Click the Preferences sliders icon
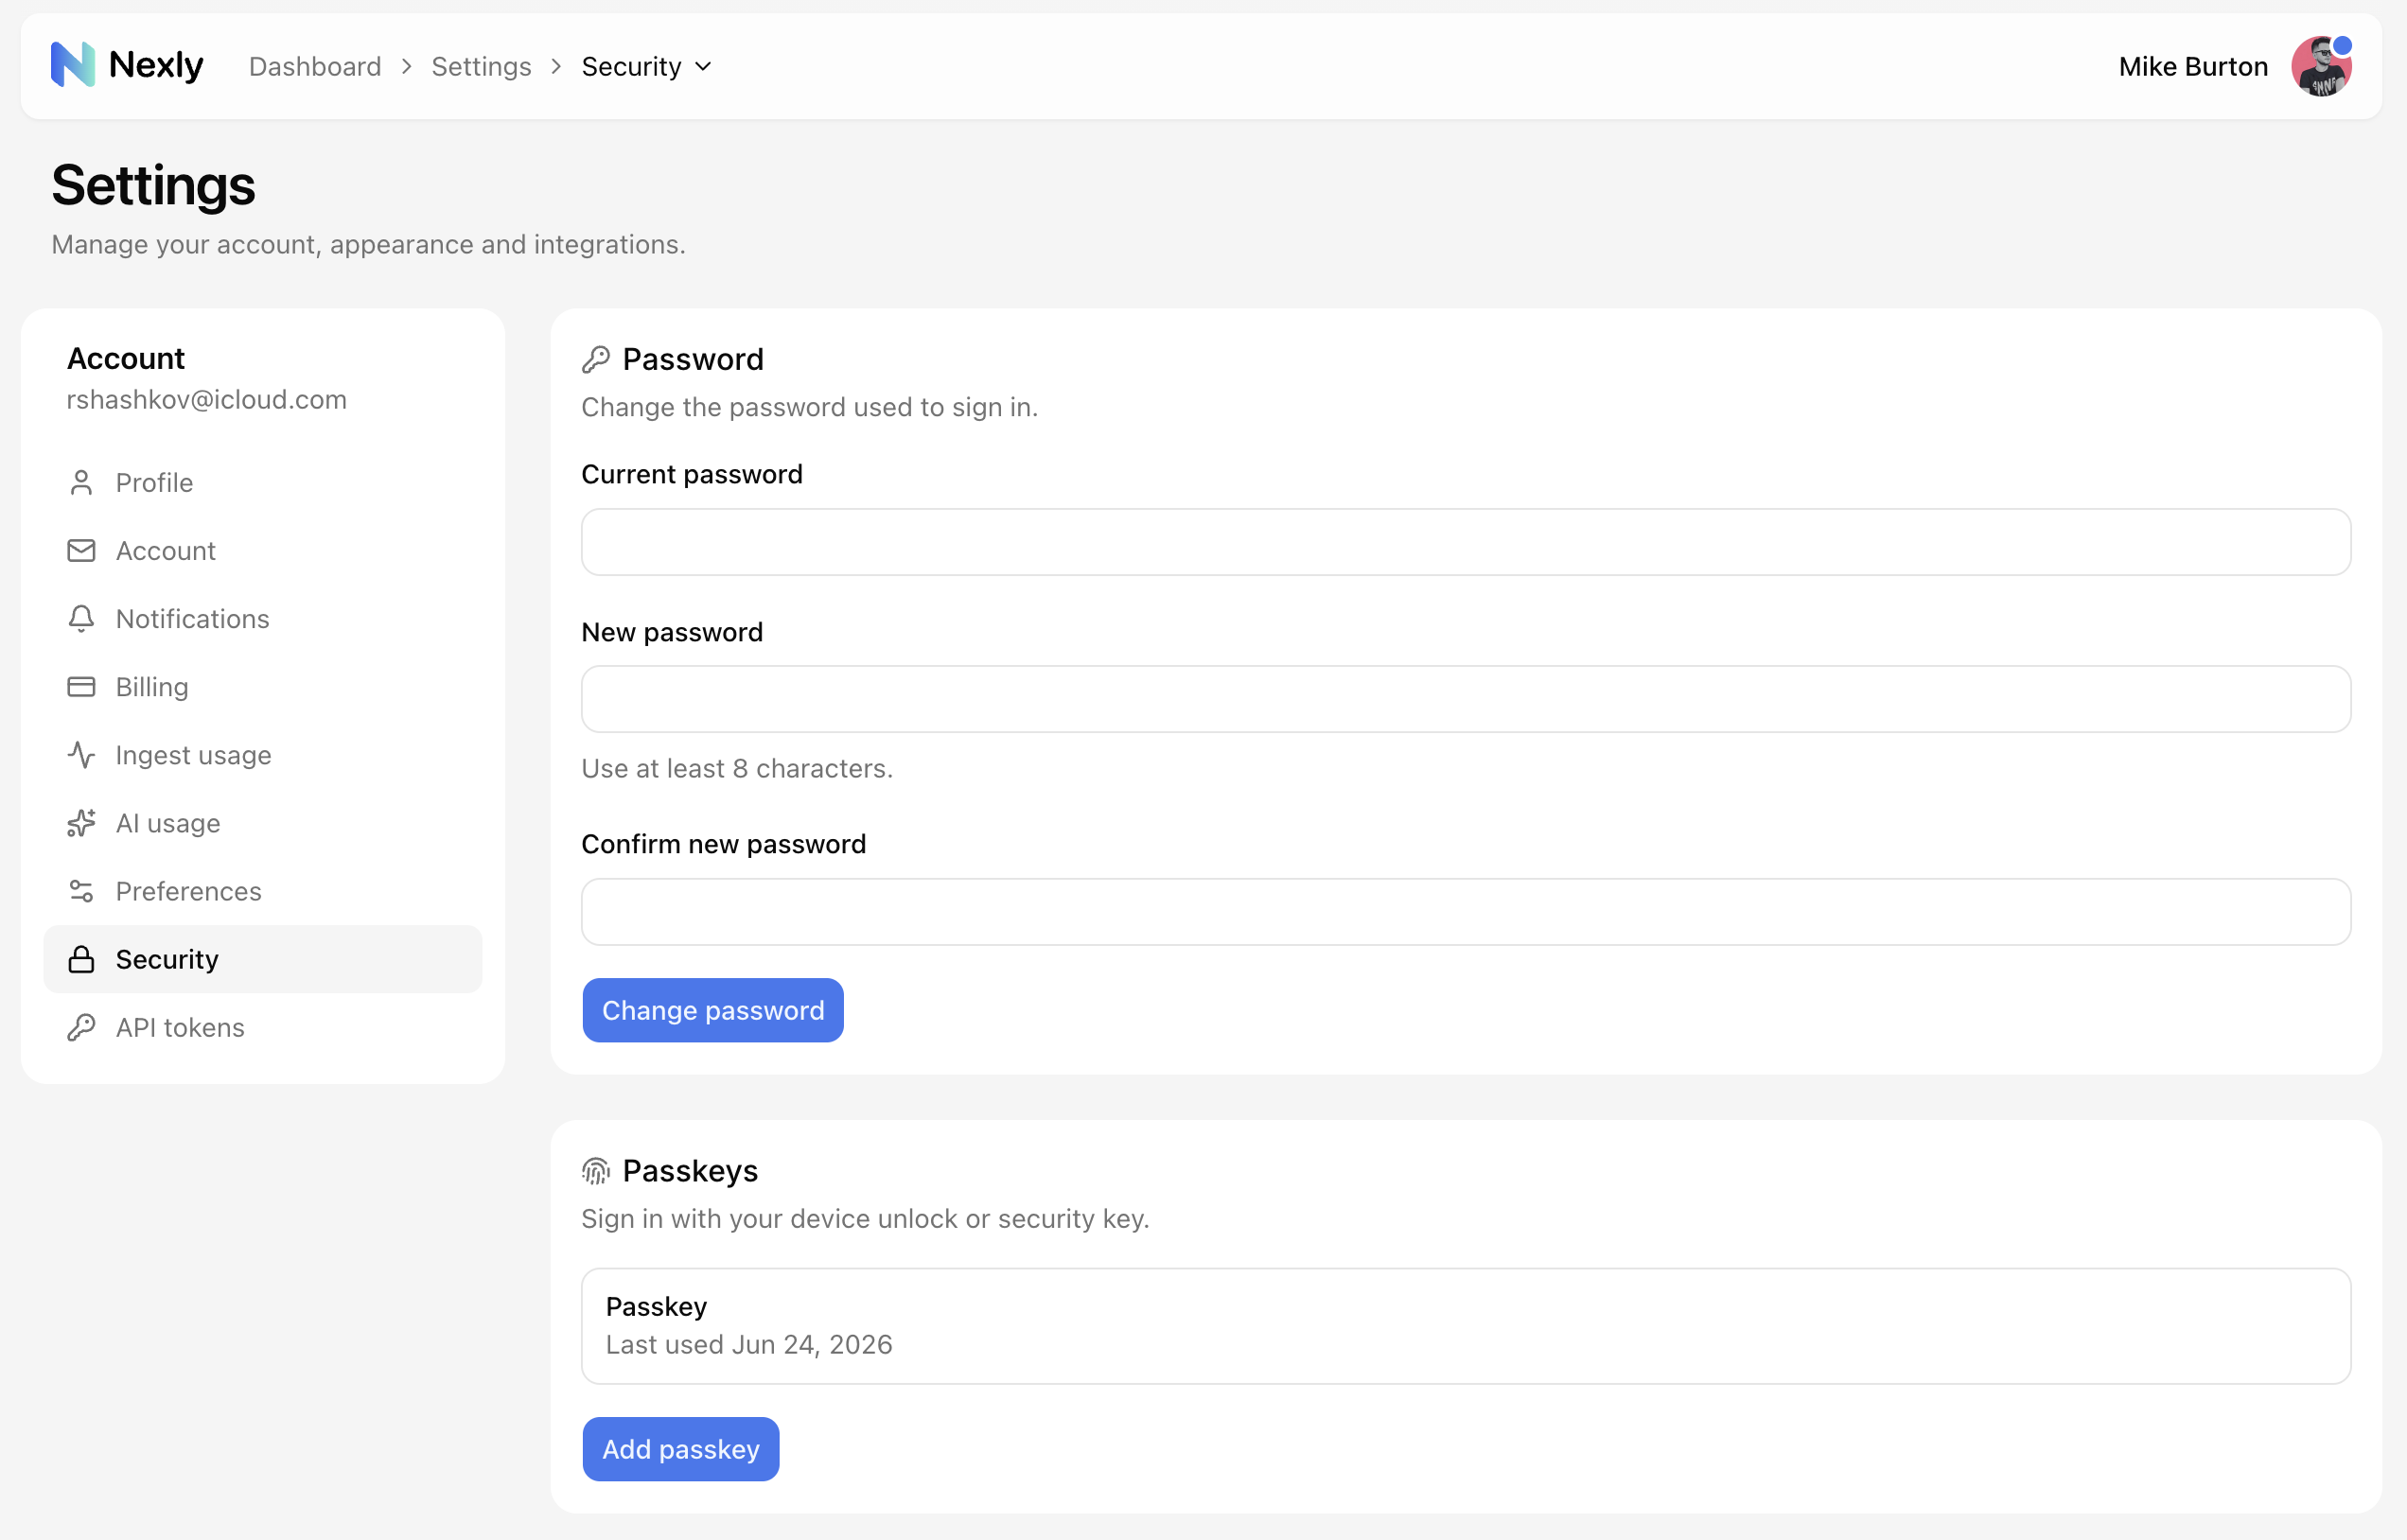This screenshot has height=1540, width=2407. click(81, 891)
